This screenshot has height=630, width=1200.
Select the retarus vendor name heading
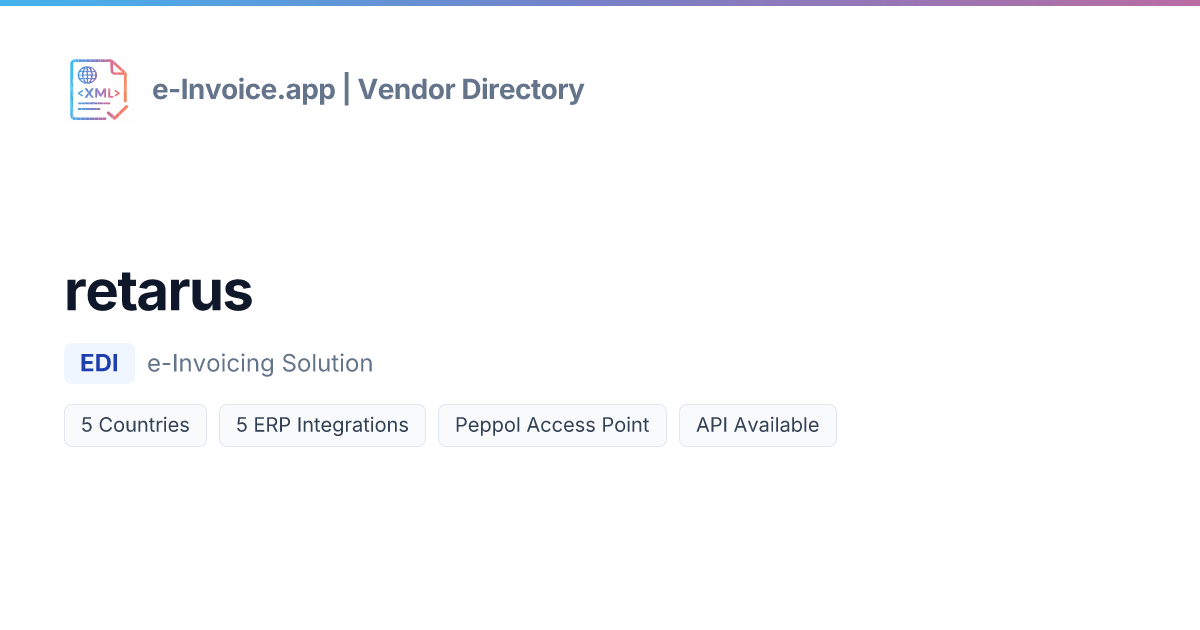(158, 292)
